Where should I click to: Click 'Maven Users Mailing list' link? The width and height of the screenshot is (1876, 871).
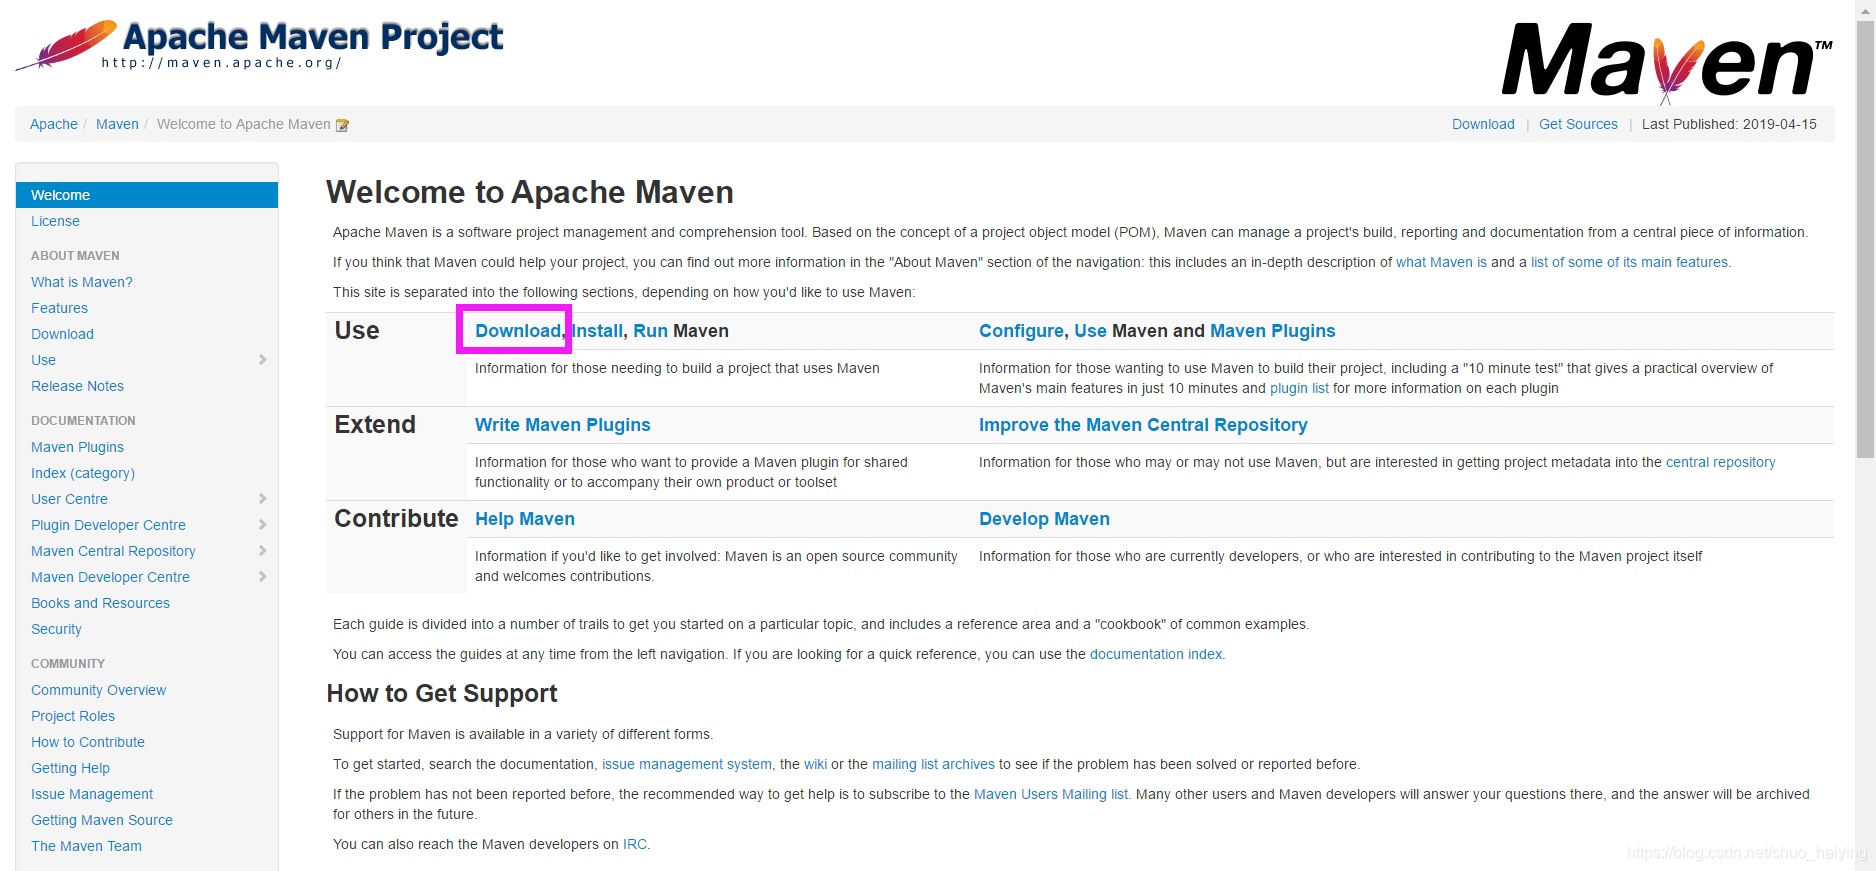click(x=1051, y=794)
